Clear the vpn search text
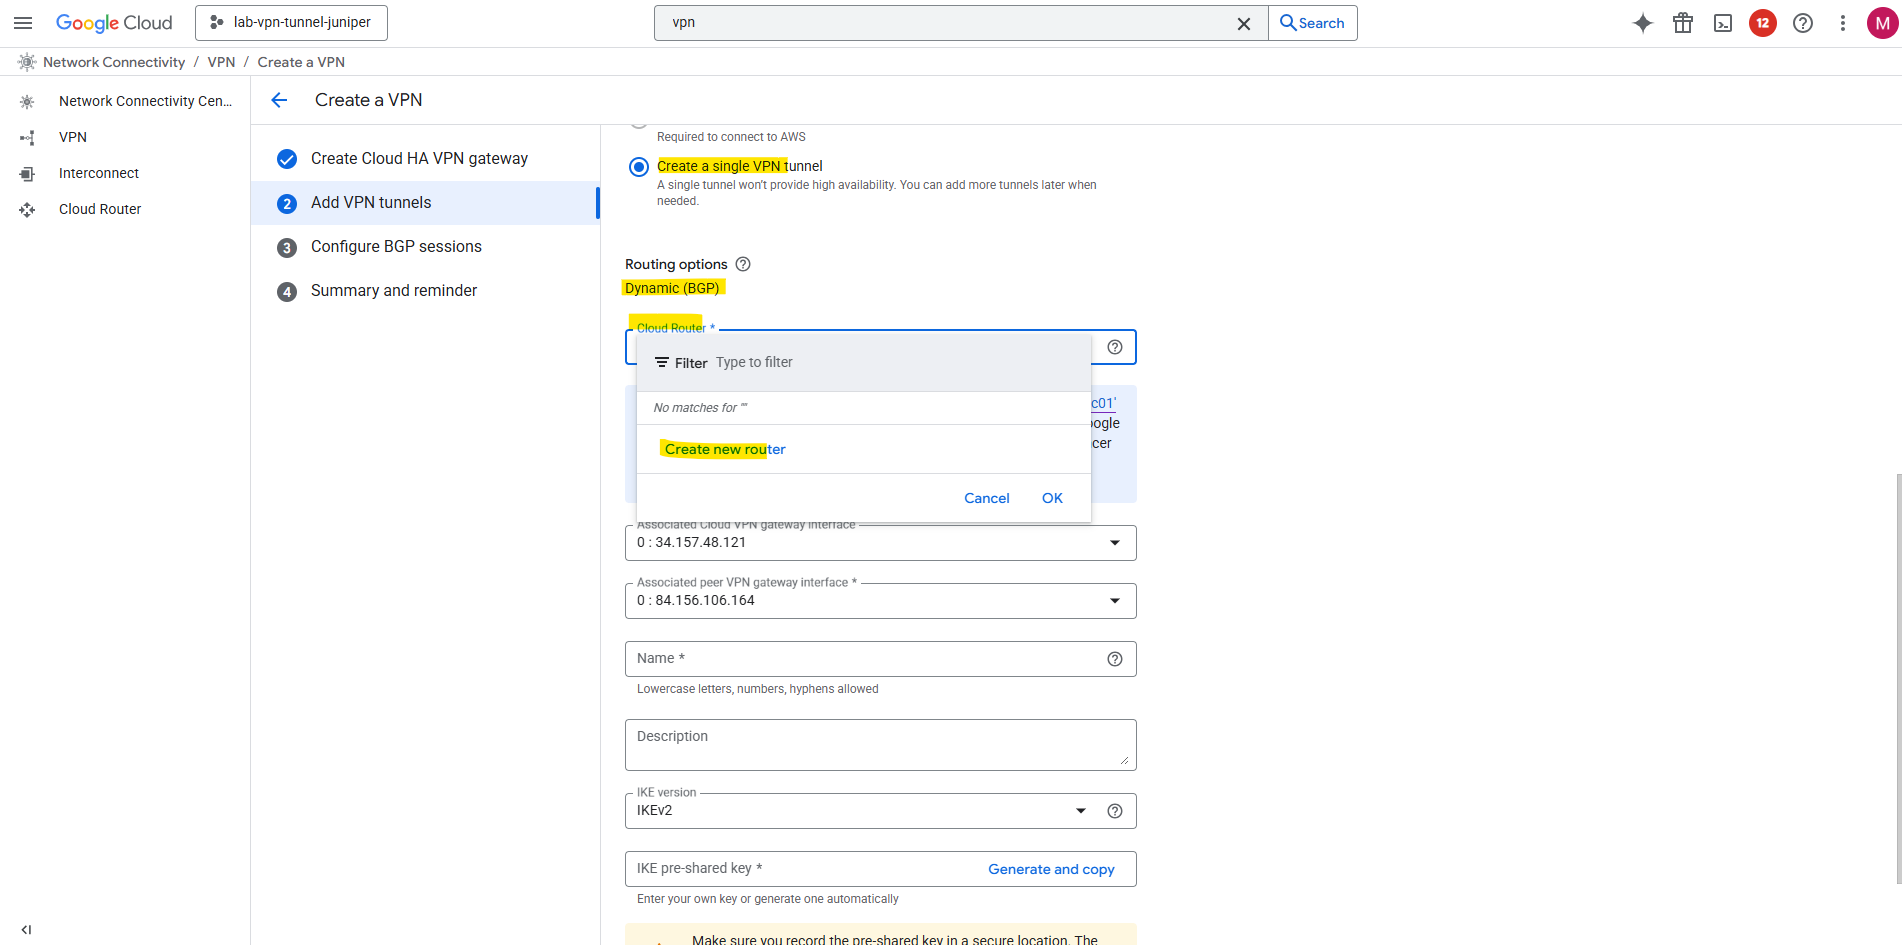The image size is (1902, 945). pyautogui.click(x=1244, y=23)
